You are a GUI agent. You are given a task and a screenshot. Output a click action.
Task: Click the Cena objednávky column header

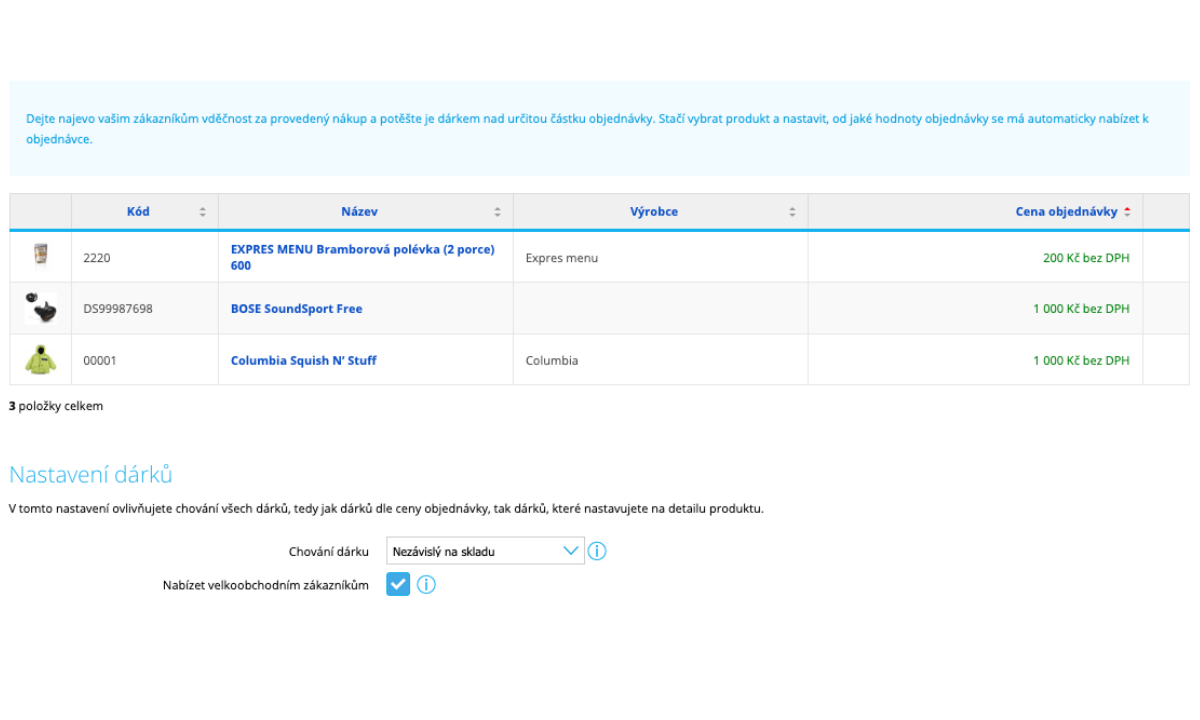tap(975, 212)
